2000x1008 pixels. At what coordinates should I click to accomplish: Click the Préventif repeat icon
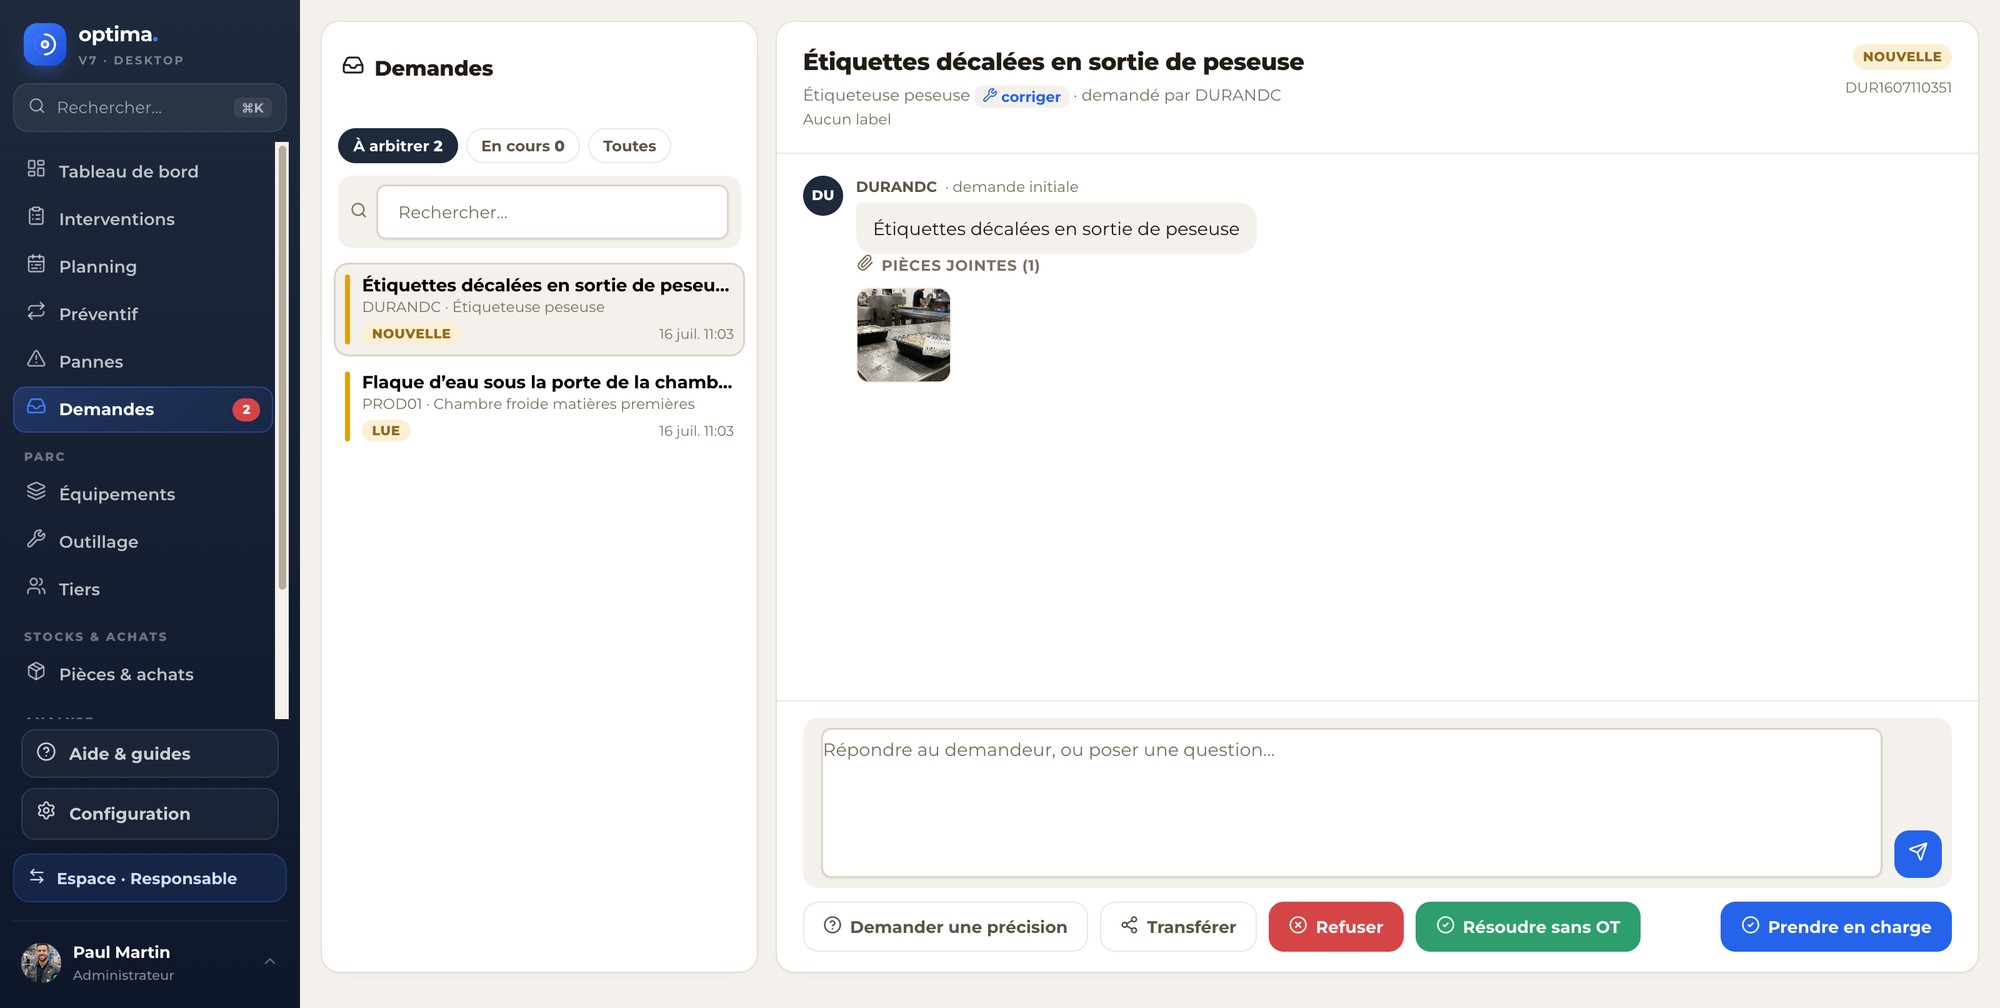coord(36,311)
